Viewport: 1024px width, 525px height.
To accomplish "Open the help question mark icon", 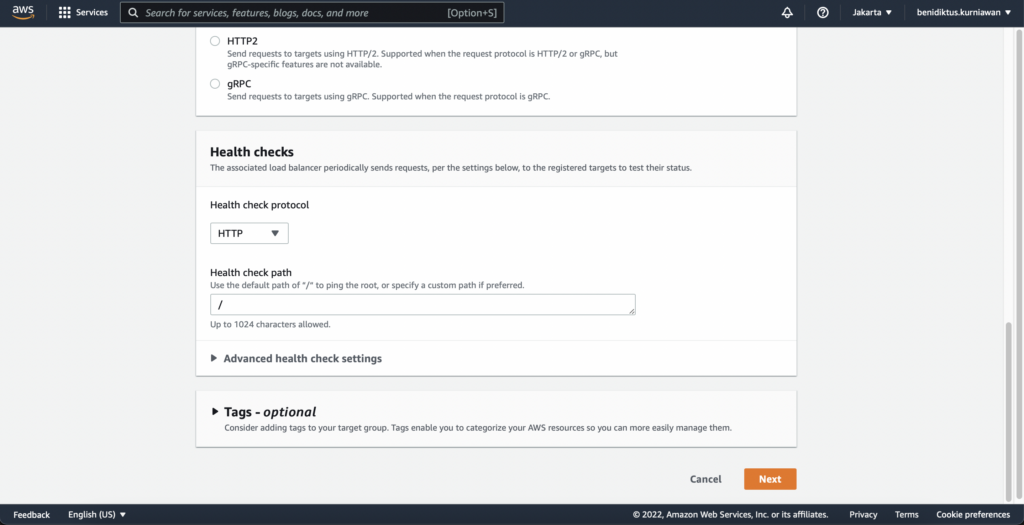I will pyautogui.click(x=823, y=12).
